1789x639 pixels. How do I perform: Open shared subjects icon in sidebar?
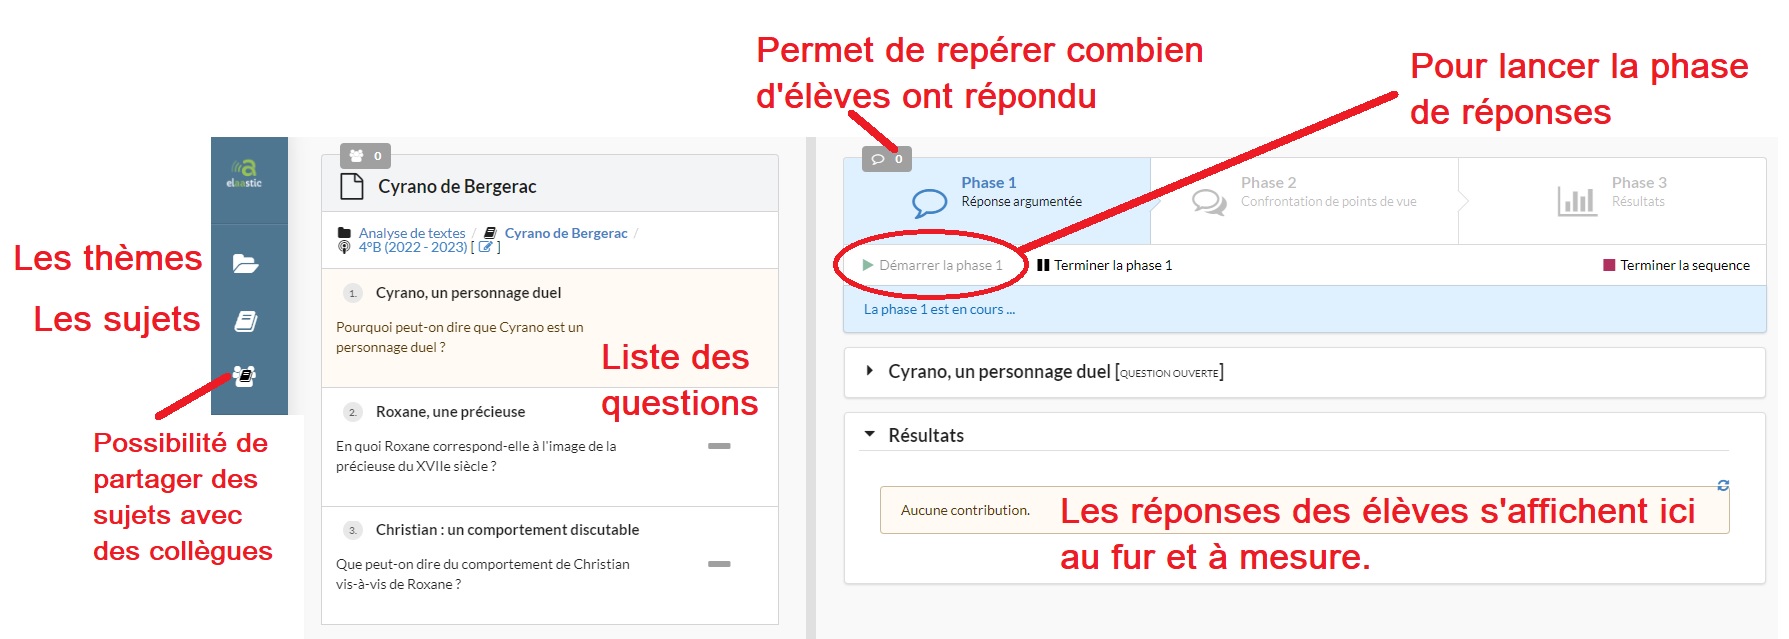pos(245,376)
